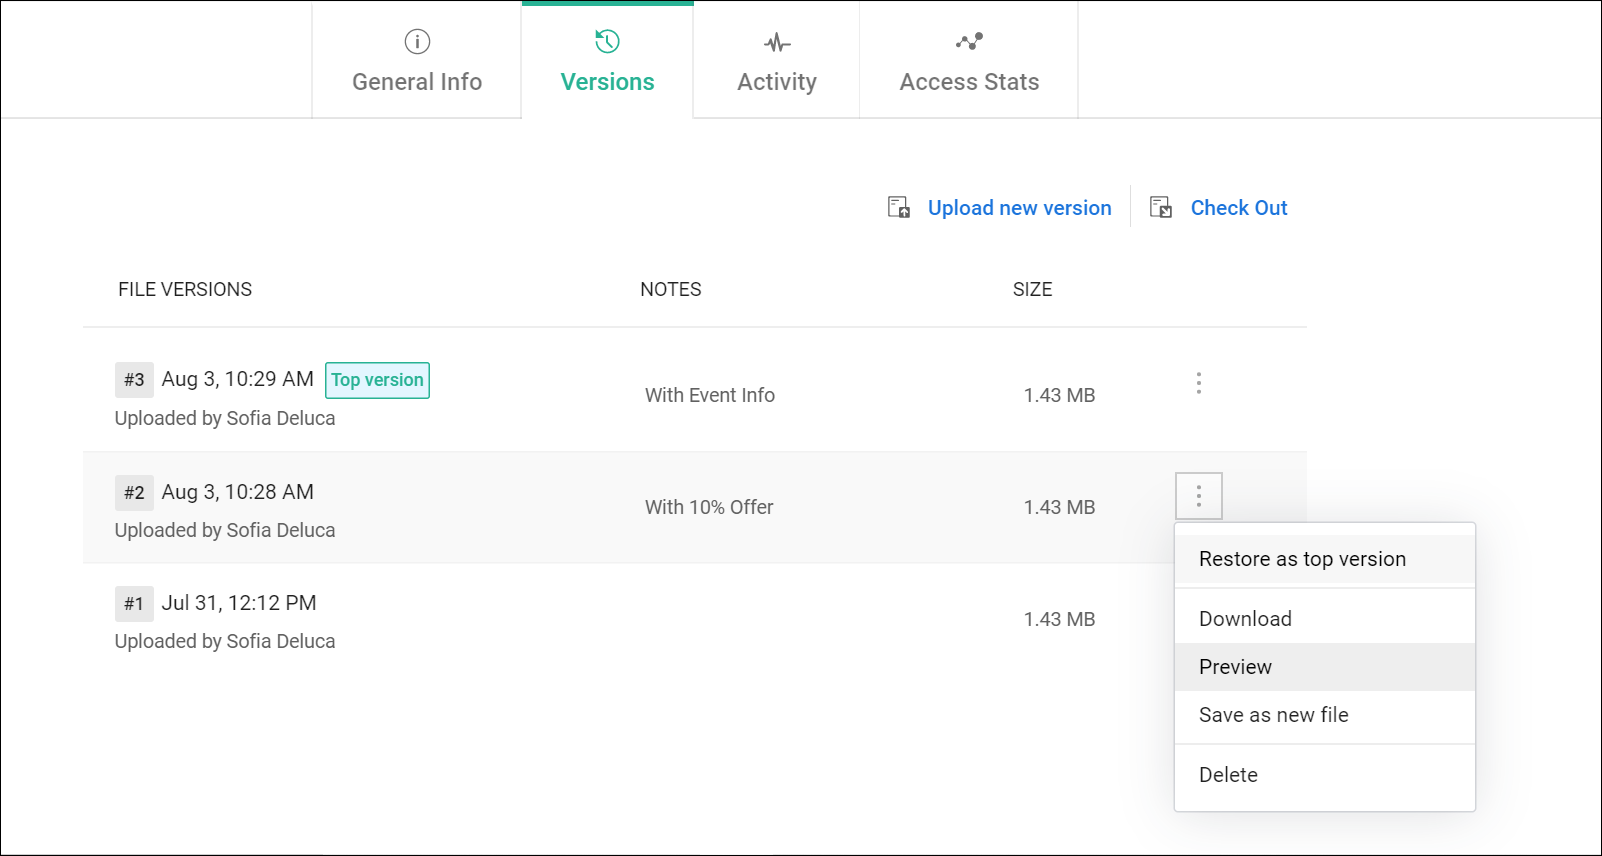Image resolution: width=1602 pixels, height=856 pixels.
Task: Click the Access Stats graph icon
Action: 969,42
